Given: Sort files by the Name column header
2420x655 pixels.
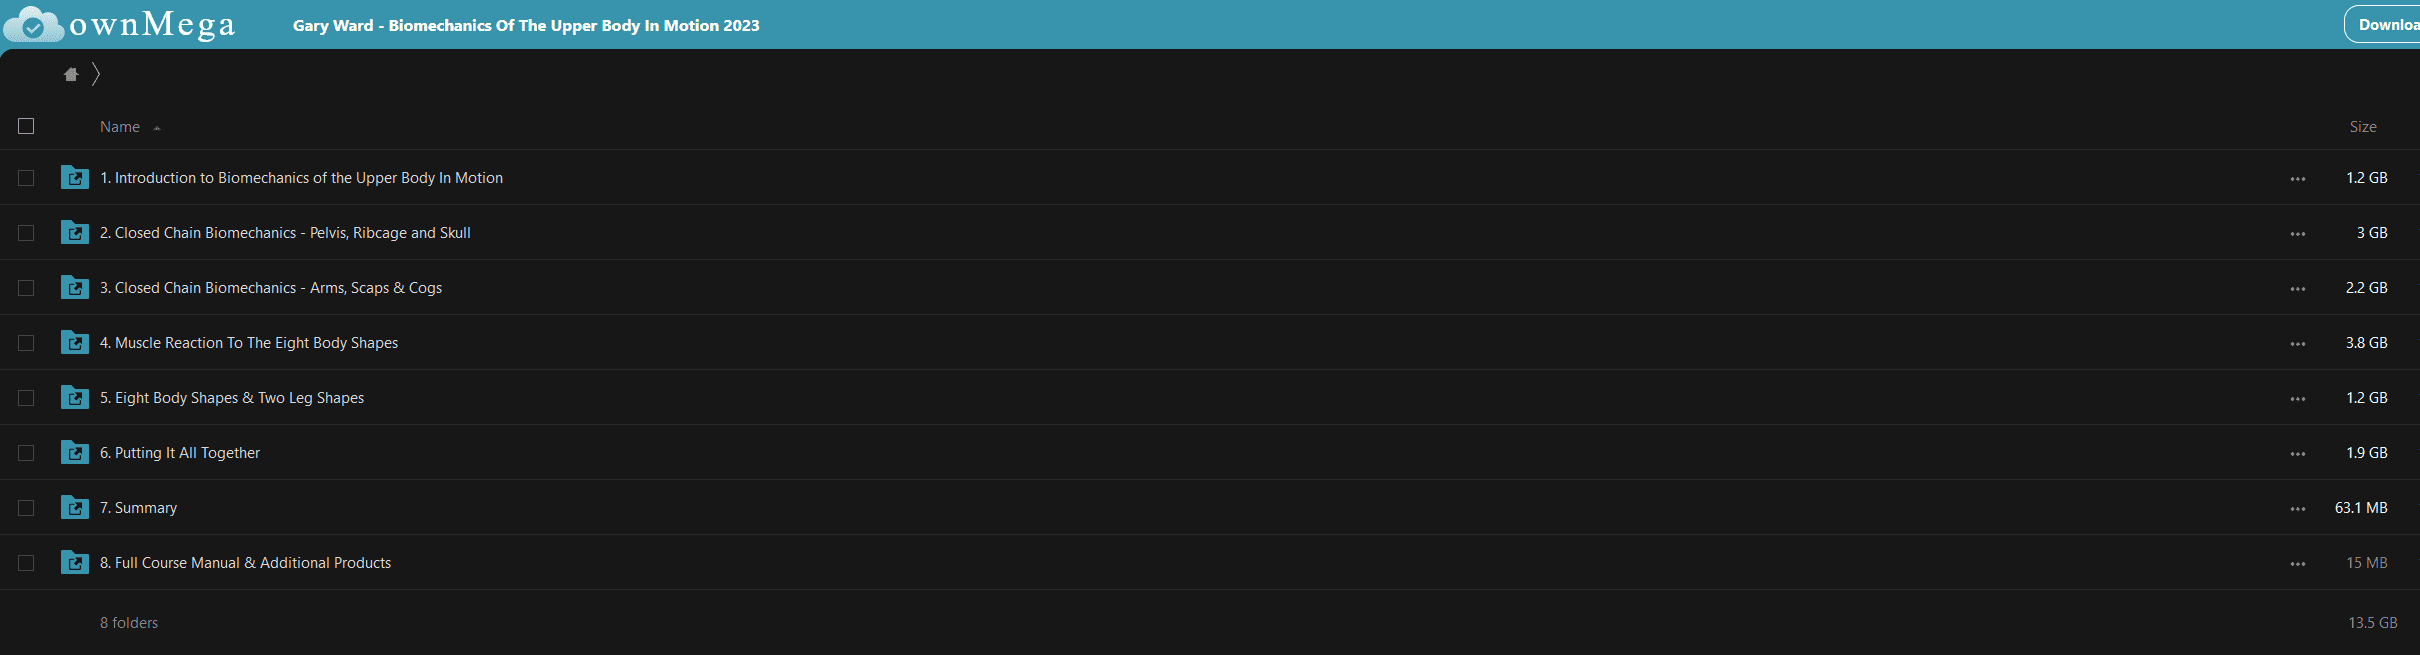Looking at the screenshot, I should pos(120,127).
